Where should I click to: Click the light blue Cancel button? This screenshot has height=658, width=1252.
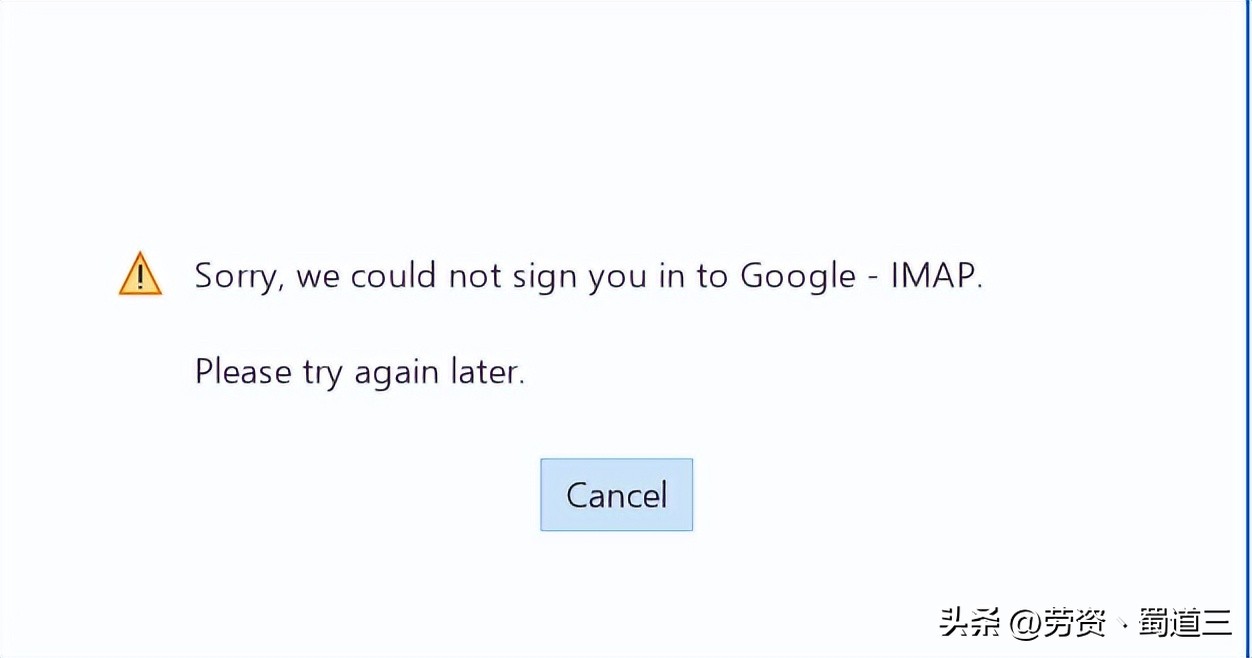616,494
